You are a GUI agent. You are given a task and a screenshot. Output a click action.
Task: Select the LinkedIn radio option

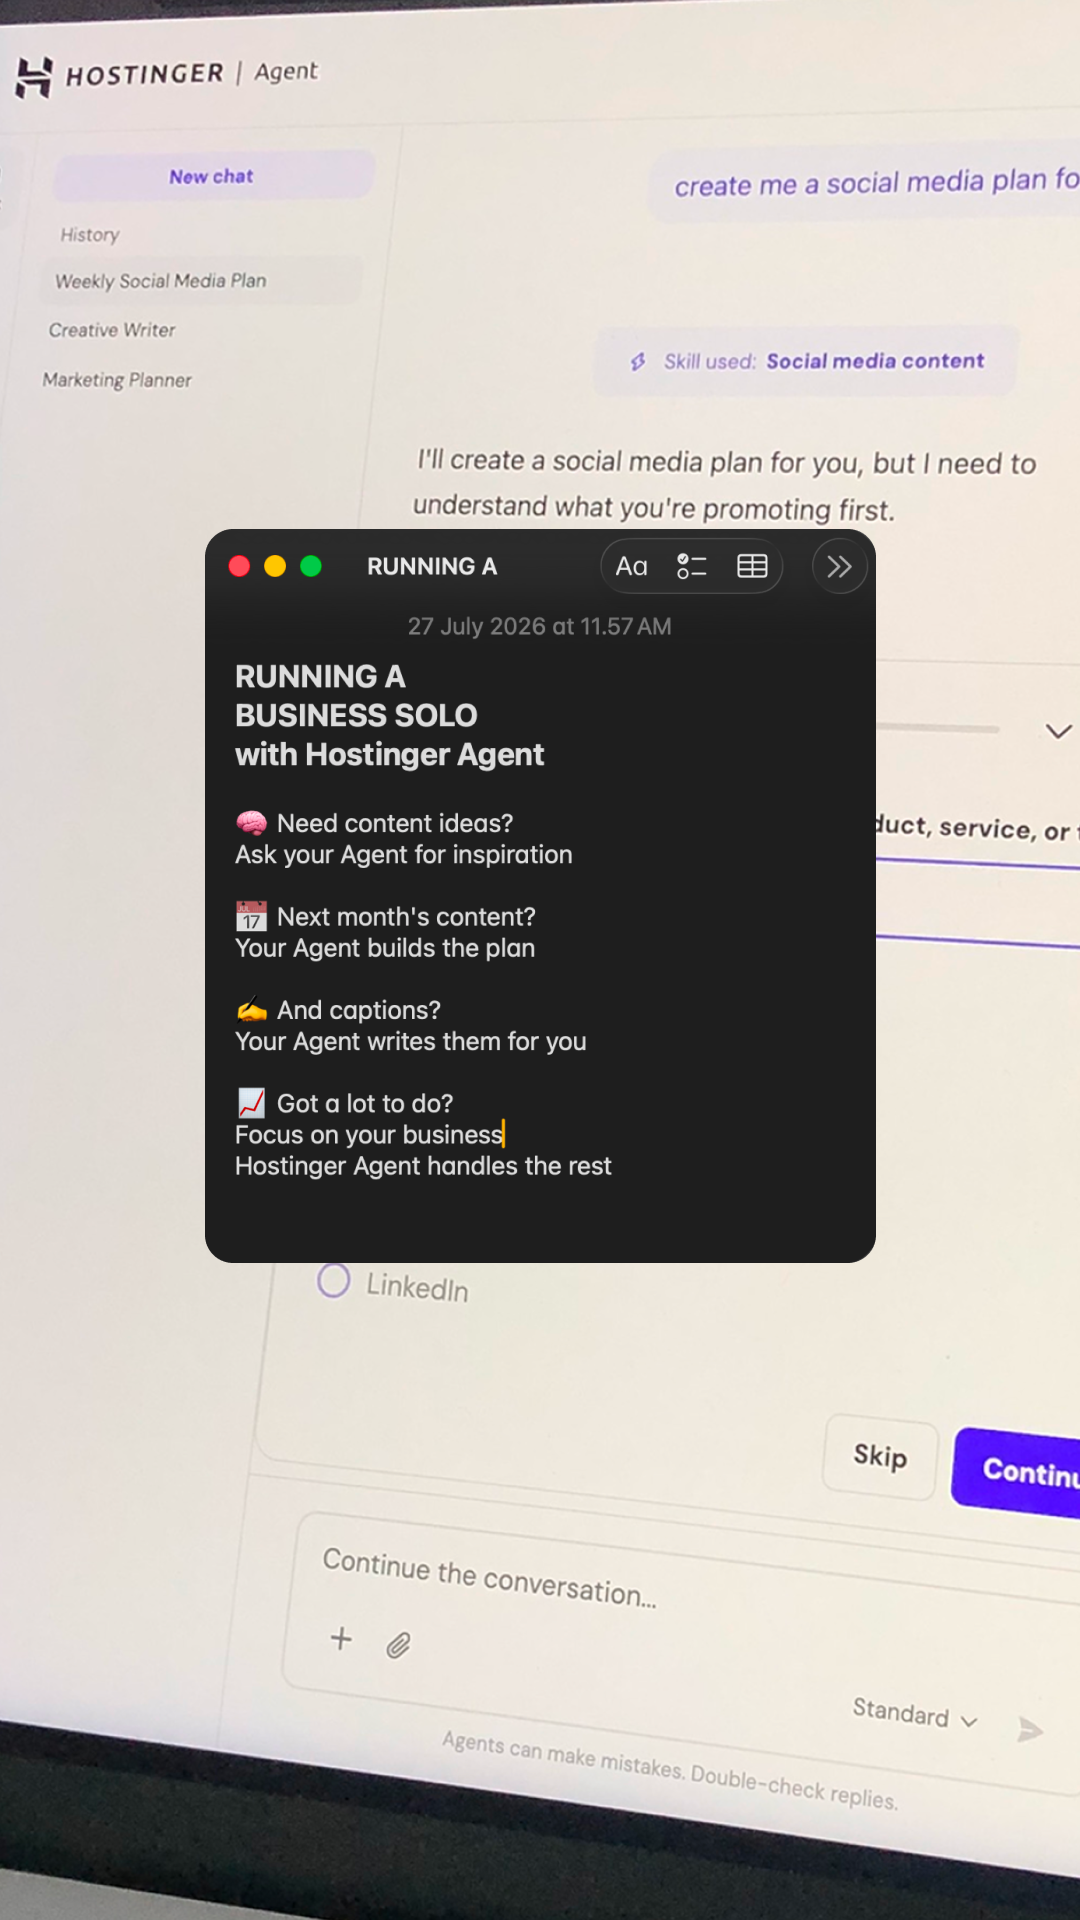(x=334, y=1280)
